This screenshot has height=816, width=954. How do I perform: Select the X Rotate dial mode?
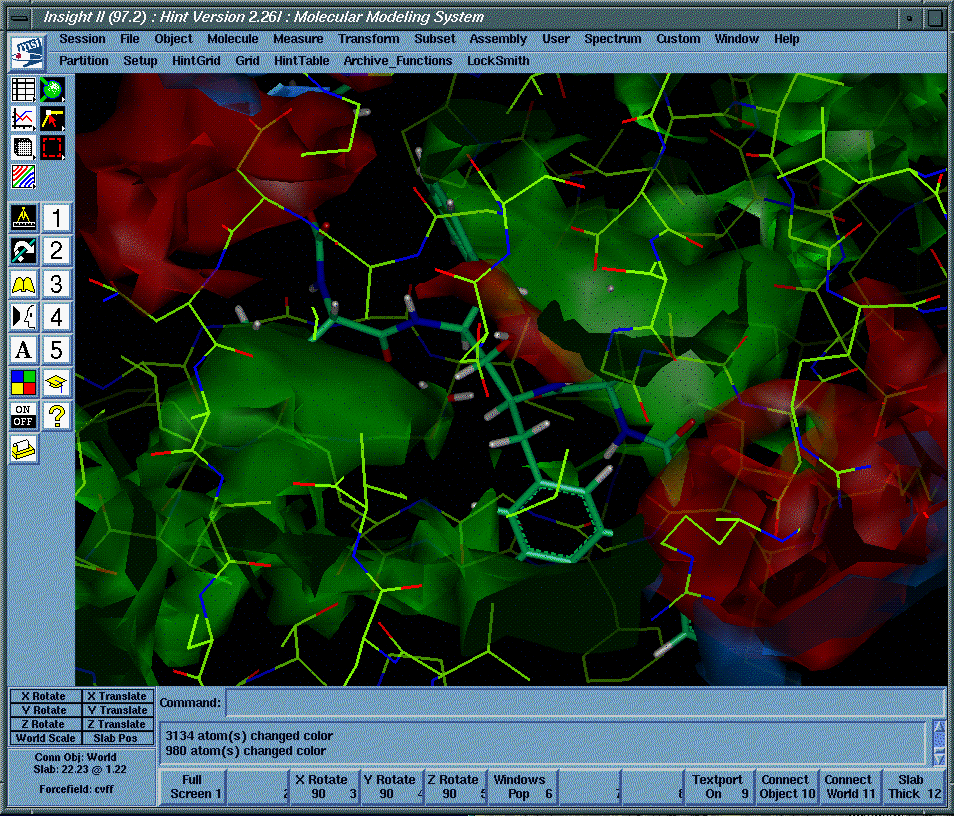(45, 696)
